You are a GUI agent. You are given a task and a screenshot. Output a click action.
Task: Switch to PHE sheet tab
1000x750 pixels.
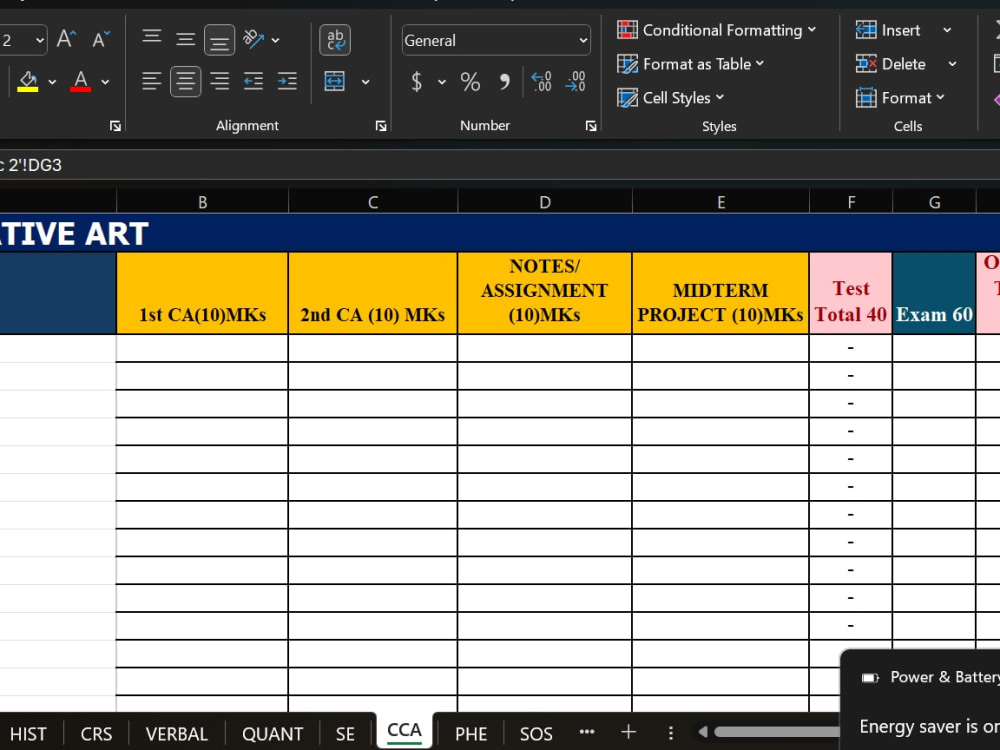471,734
